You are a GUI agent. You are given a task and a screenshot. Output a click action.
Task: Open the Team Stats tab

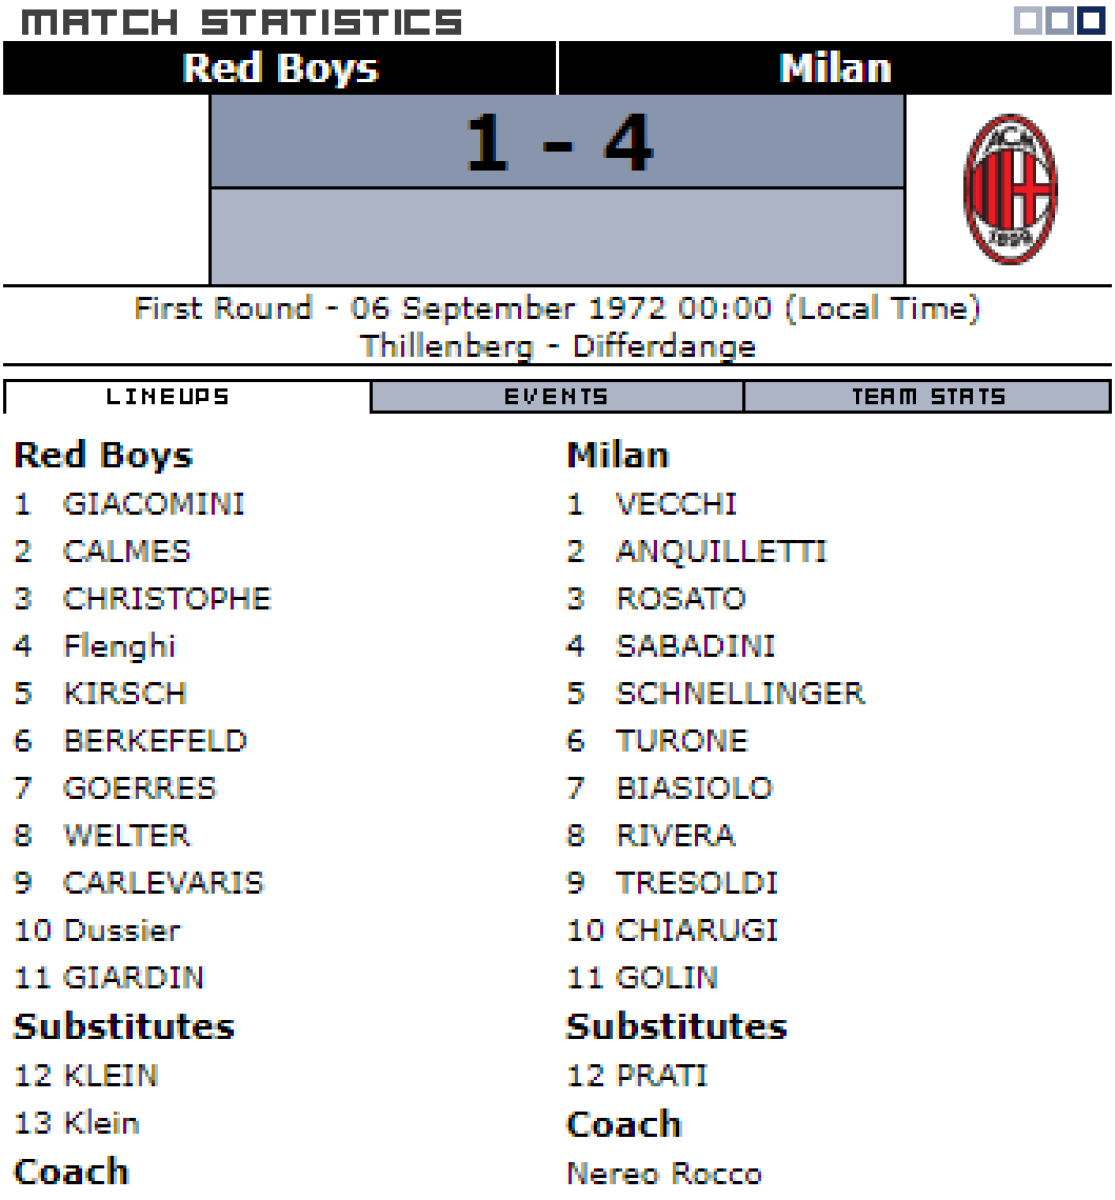(x=927, y=397)
